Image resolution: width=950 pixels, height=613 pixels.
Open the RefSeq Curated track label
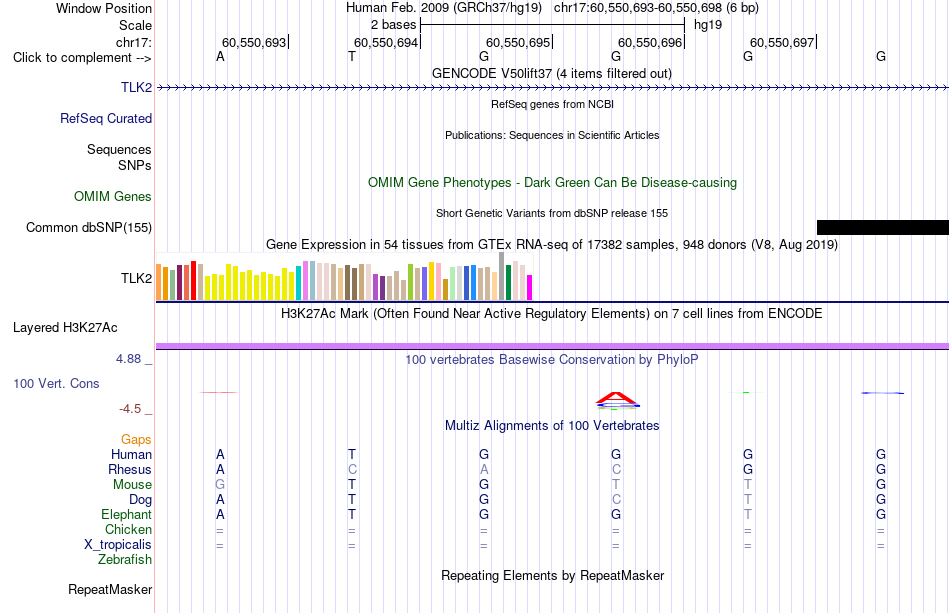[106, 118]
